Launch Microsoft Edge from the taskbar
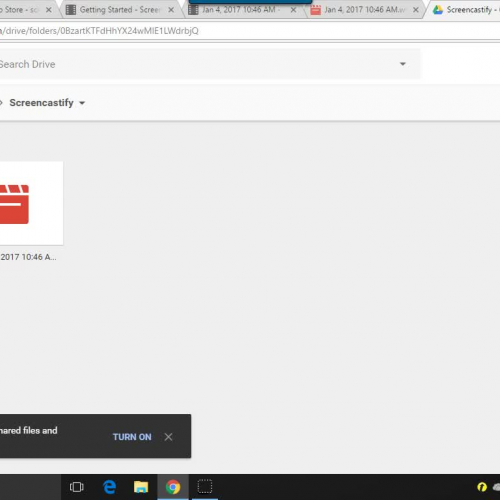The height and width of the screenshot is (500, 500). click(x=109, y=487)
